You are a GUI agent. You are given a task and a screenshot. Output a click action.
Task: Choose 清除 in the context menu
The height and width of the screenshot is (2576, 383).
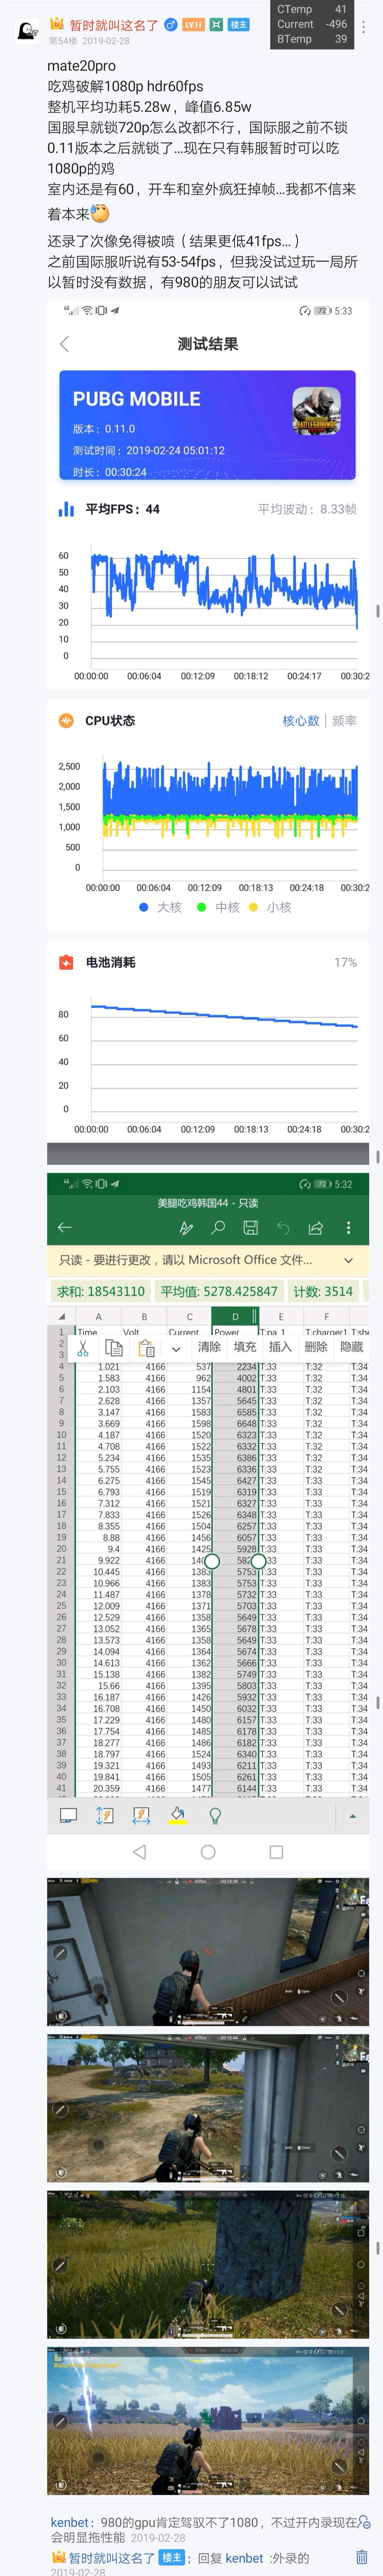point(209,1347)
